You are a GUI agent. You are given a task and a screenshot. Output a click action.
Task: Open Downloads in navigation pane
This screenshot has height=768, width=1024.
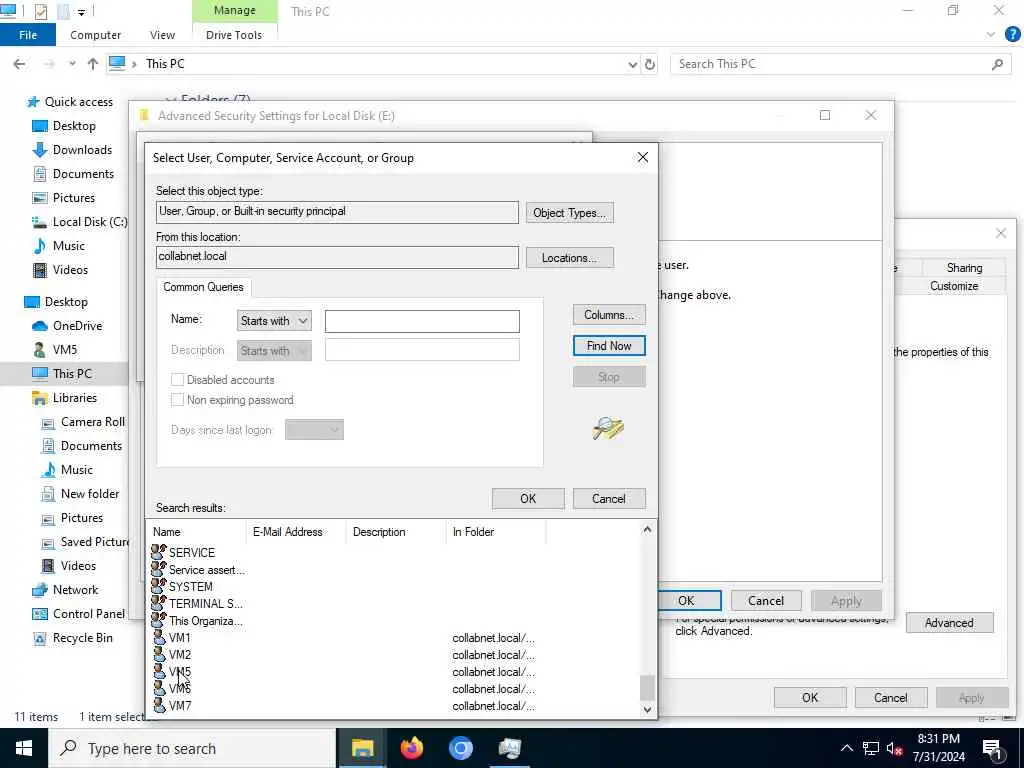click(x=82, y=150)
